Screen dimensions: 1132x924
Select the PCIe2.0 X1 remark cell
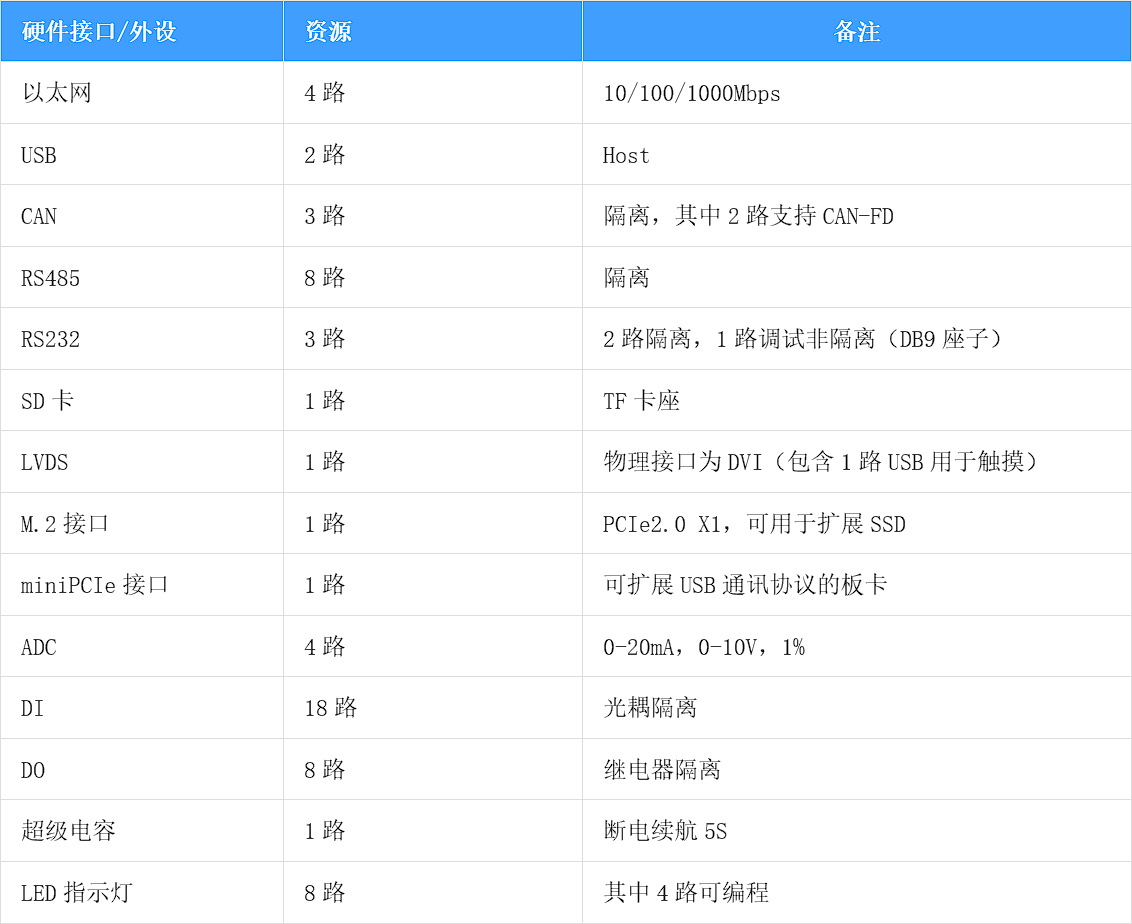754,524
